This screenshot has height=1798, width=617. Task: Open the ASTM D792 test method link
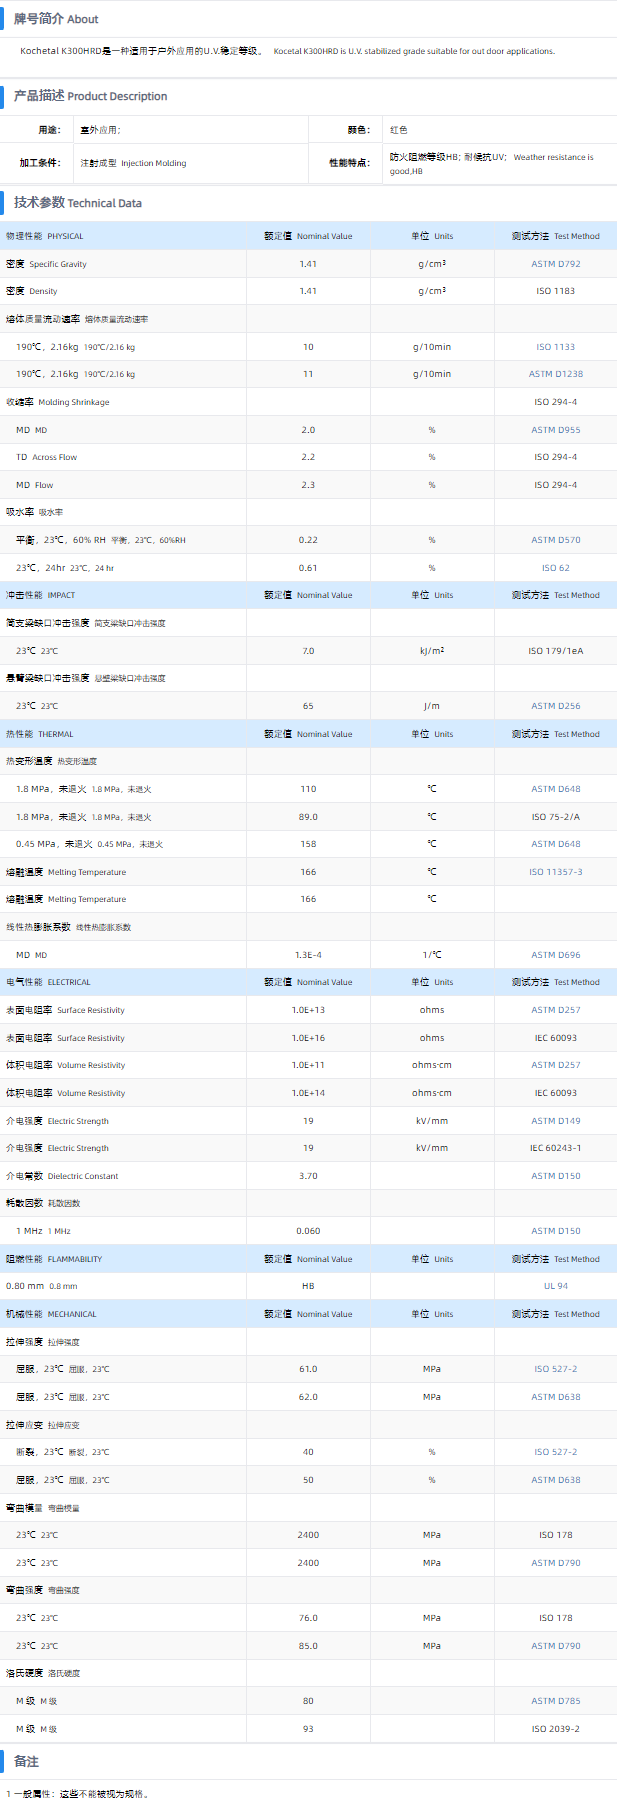555,264
